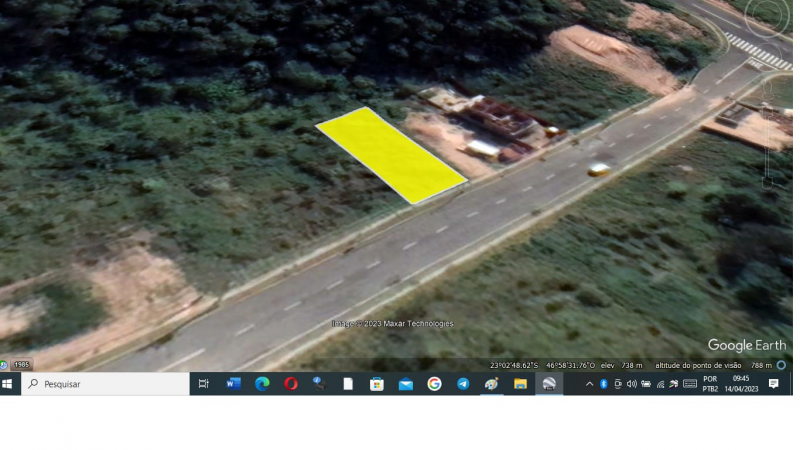Screen dimensions: 800x450
Task: Open the touch keyboard icon
Action: [x=690, y=384]
